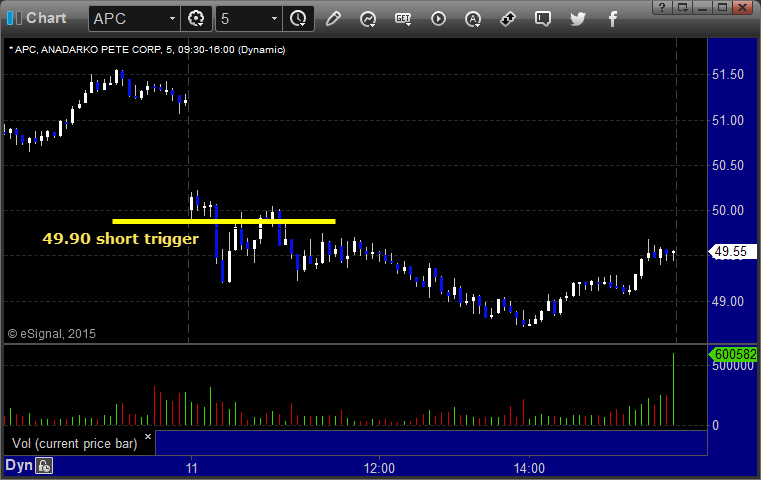Share chart on Twitter
Image resolution: width=761 pixels, height=480 pixels.
578,19
